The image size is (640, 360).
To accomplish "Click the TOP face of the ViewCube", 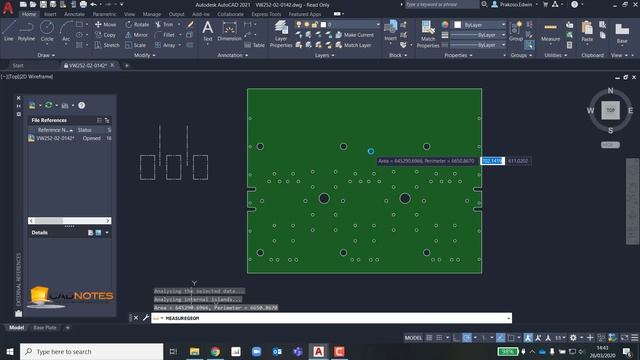I will (610, 110).
